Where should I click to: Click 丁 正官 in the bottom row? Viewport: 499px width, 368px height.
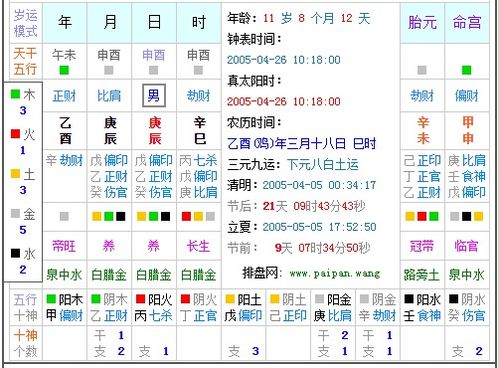pyautogui.click(x=199, y=315)
